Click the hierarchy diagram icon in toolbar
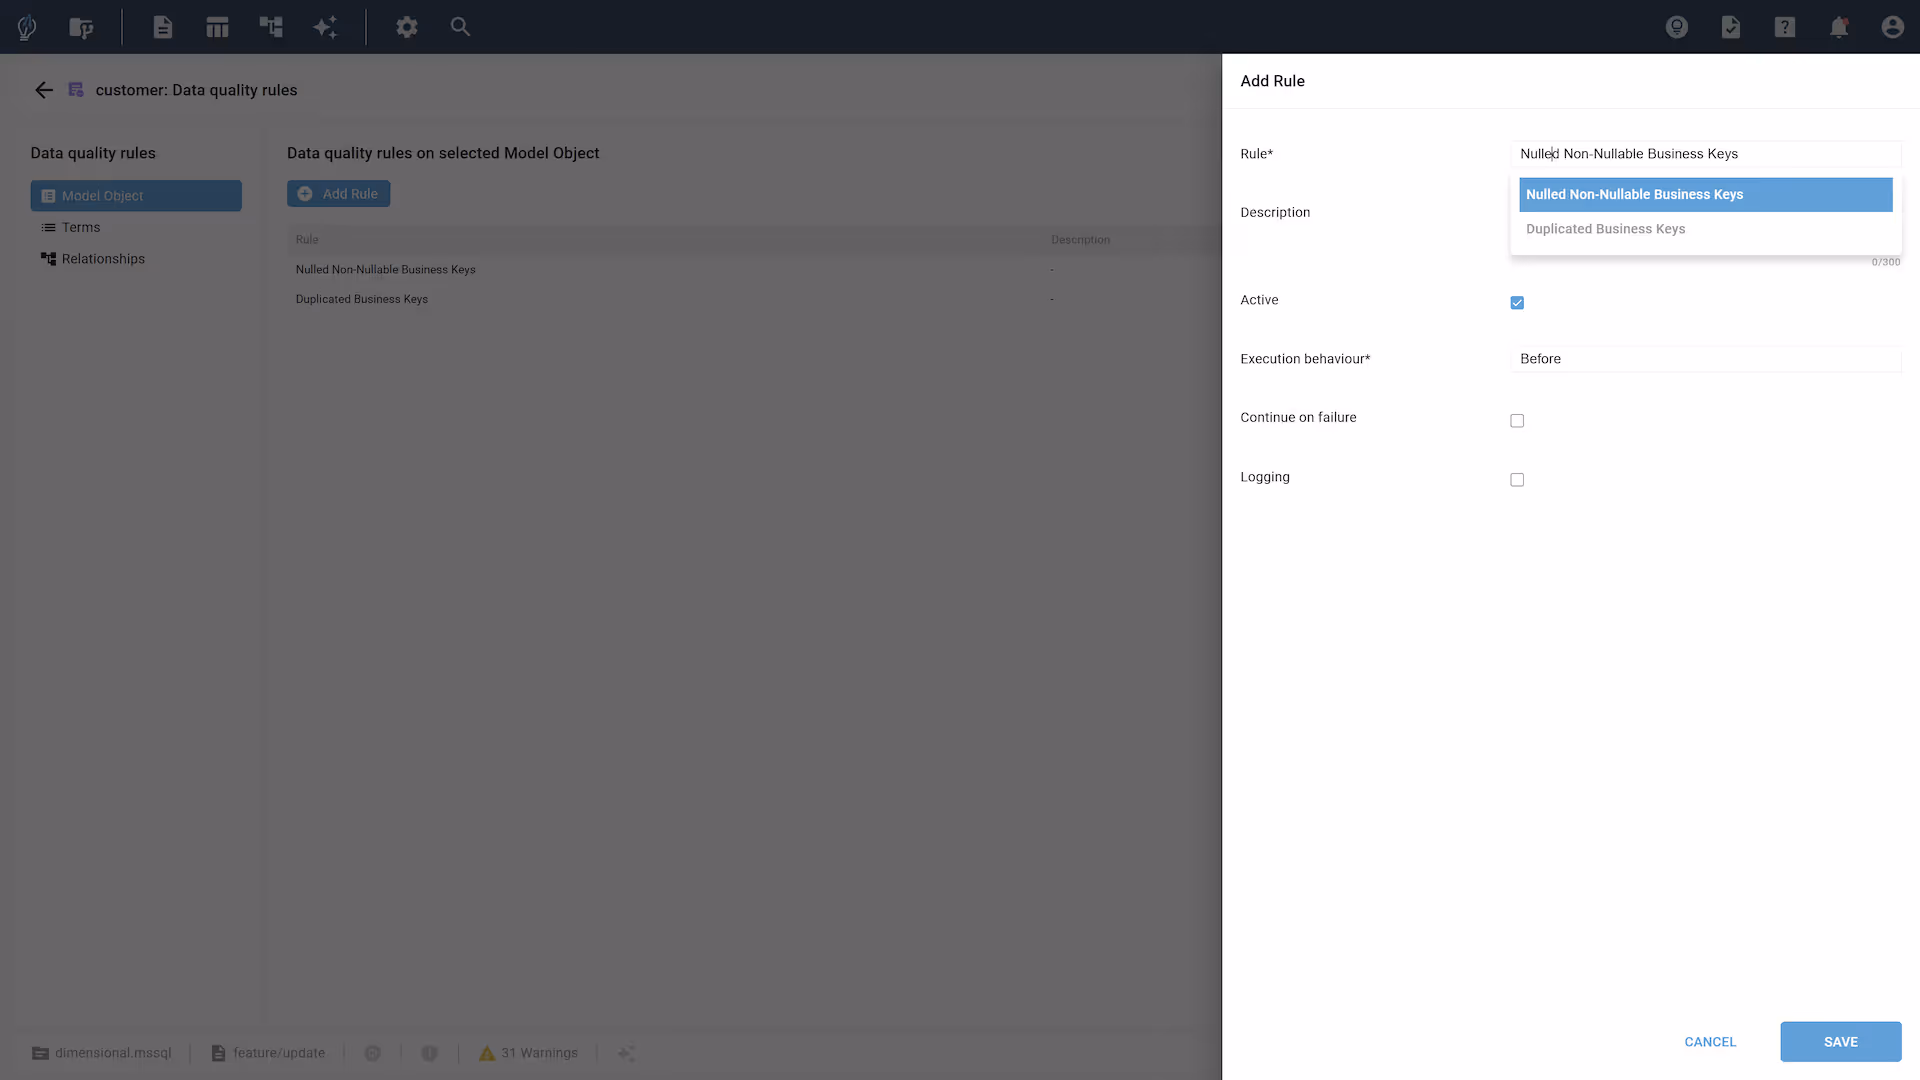 pyautogui.click(x=271, y=27)
